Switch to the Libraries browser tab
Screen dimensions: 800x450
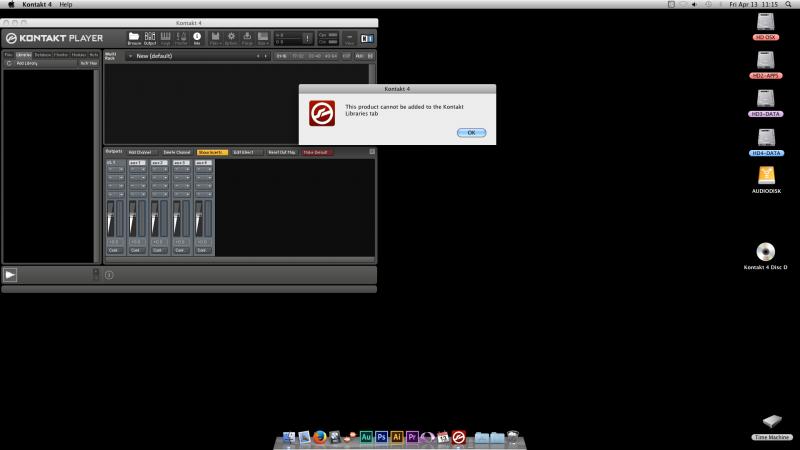(23, 55)
